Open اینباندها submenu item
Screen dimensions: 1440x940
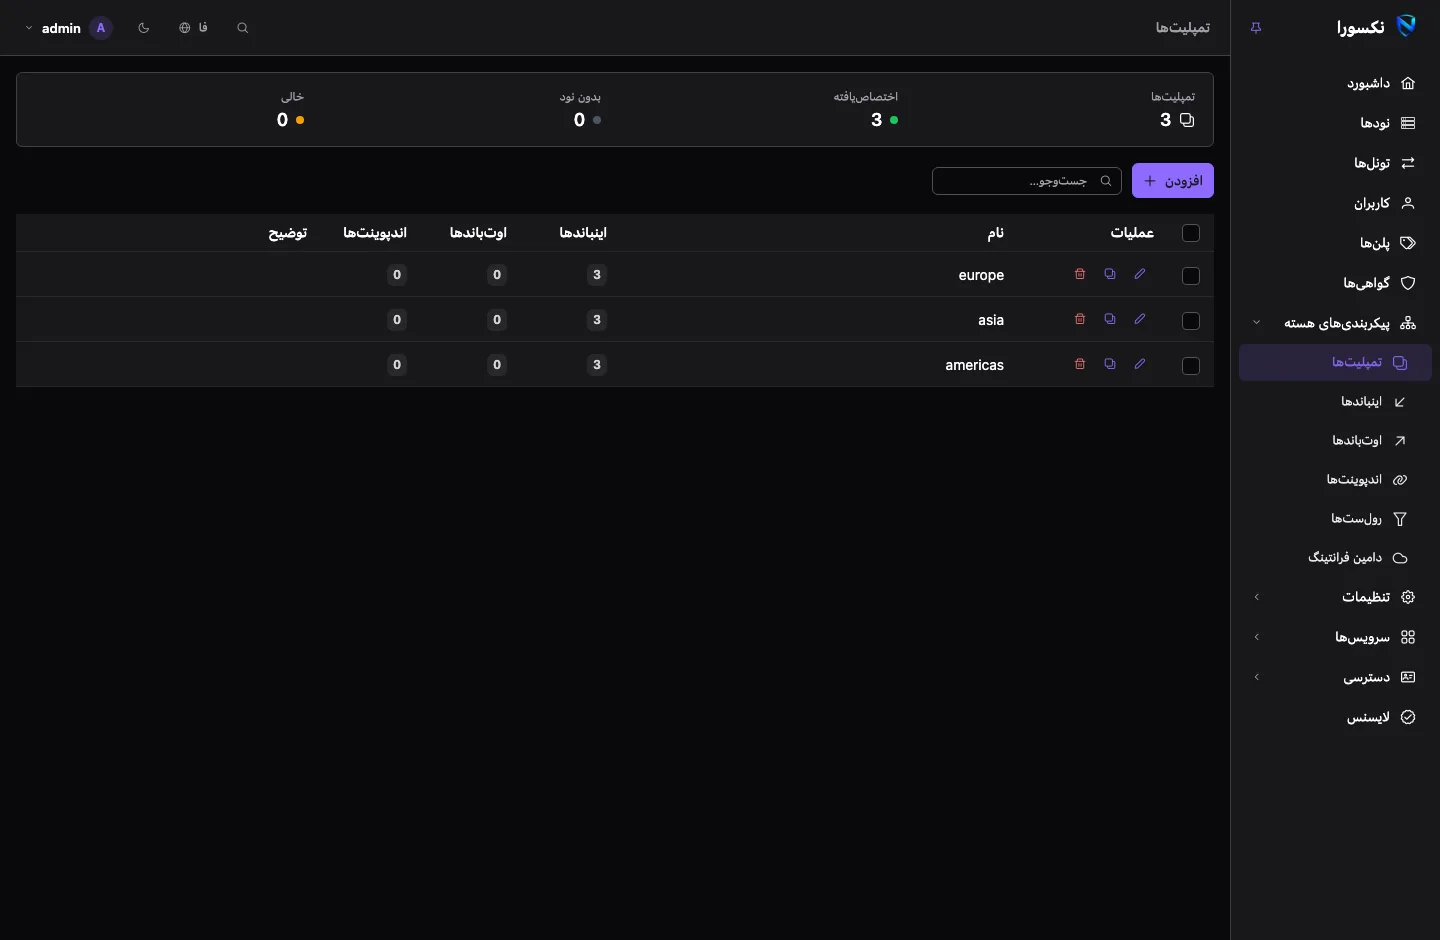[1335, 401]
